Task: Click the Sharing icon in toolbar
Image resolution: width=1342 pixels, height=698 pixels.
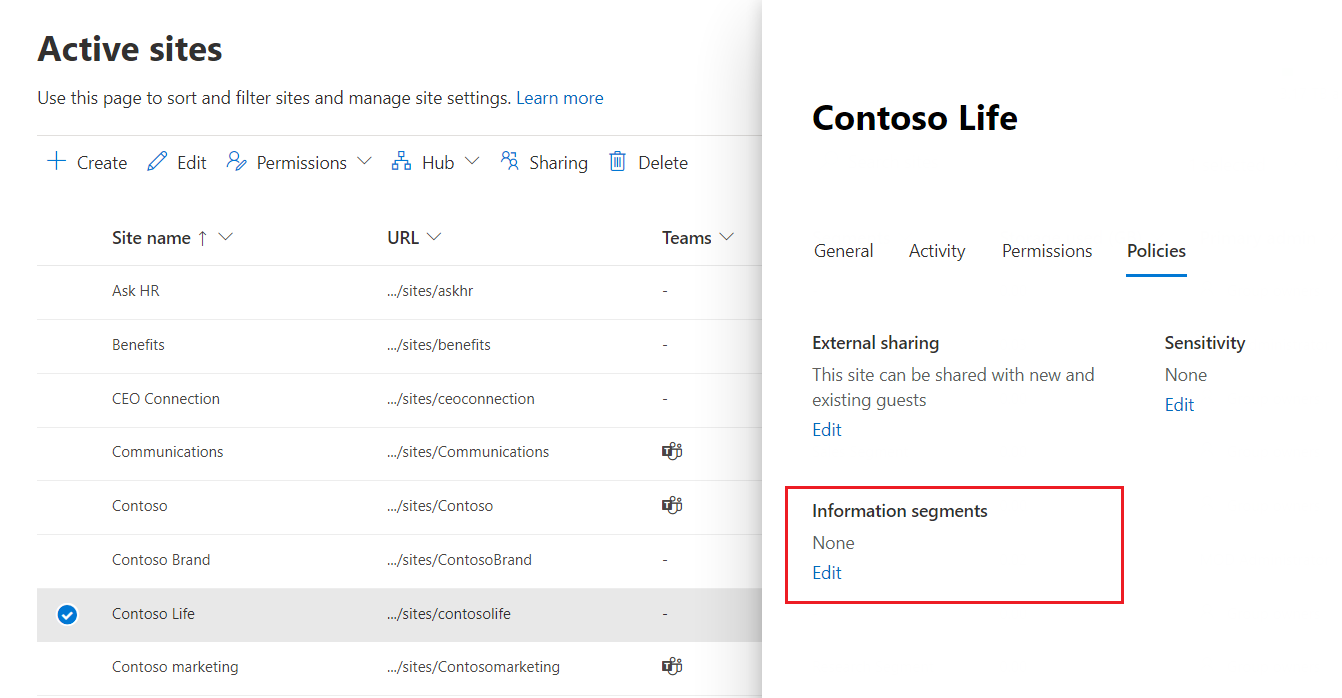Action: [x=510, y=162]
